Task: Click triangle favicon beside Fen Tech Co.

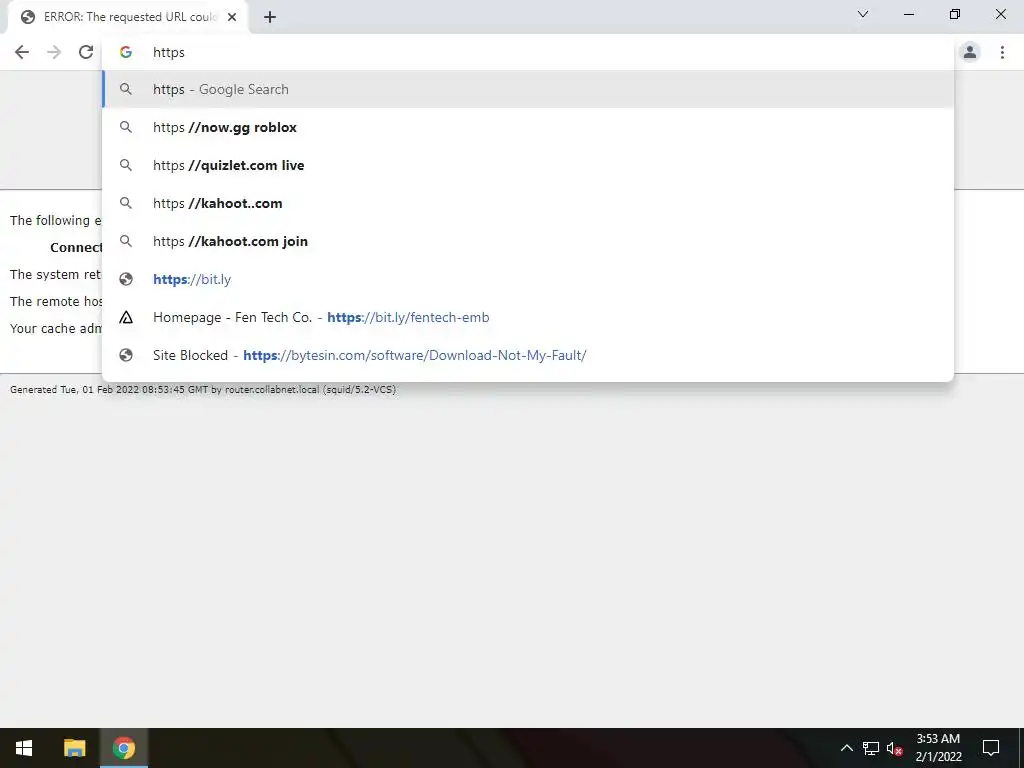Action: tap(126, 317)
